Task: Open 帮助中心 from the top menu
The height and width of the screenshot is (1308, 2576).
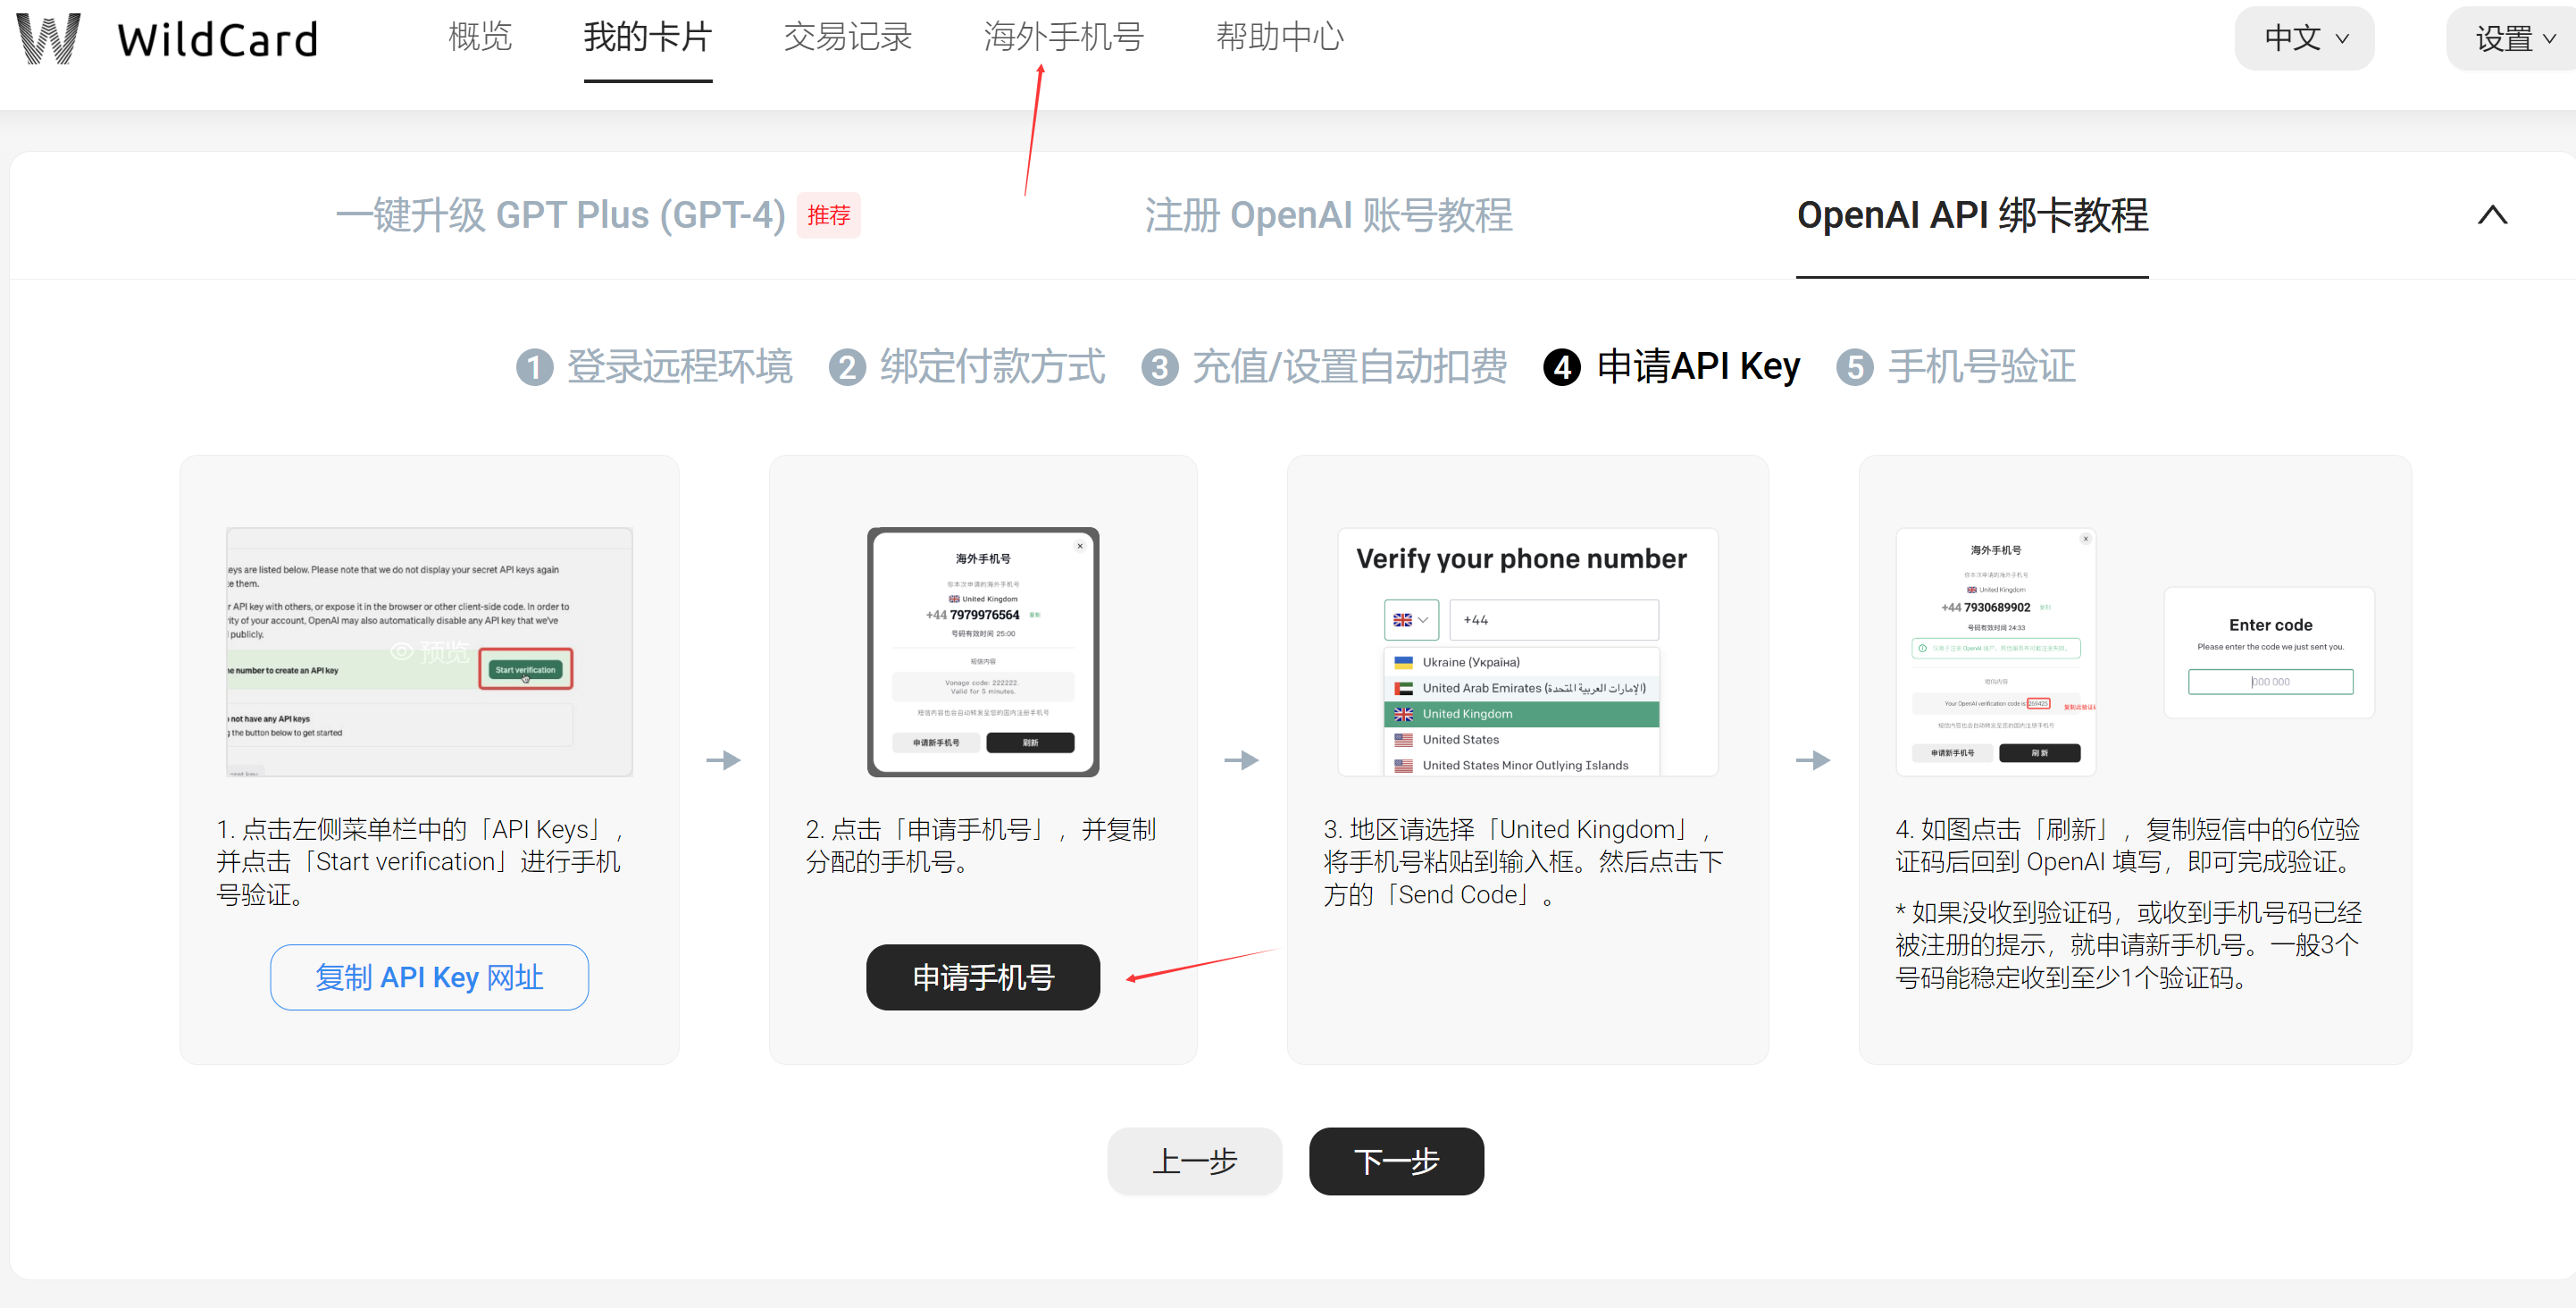Action: click(1280, 37)
